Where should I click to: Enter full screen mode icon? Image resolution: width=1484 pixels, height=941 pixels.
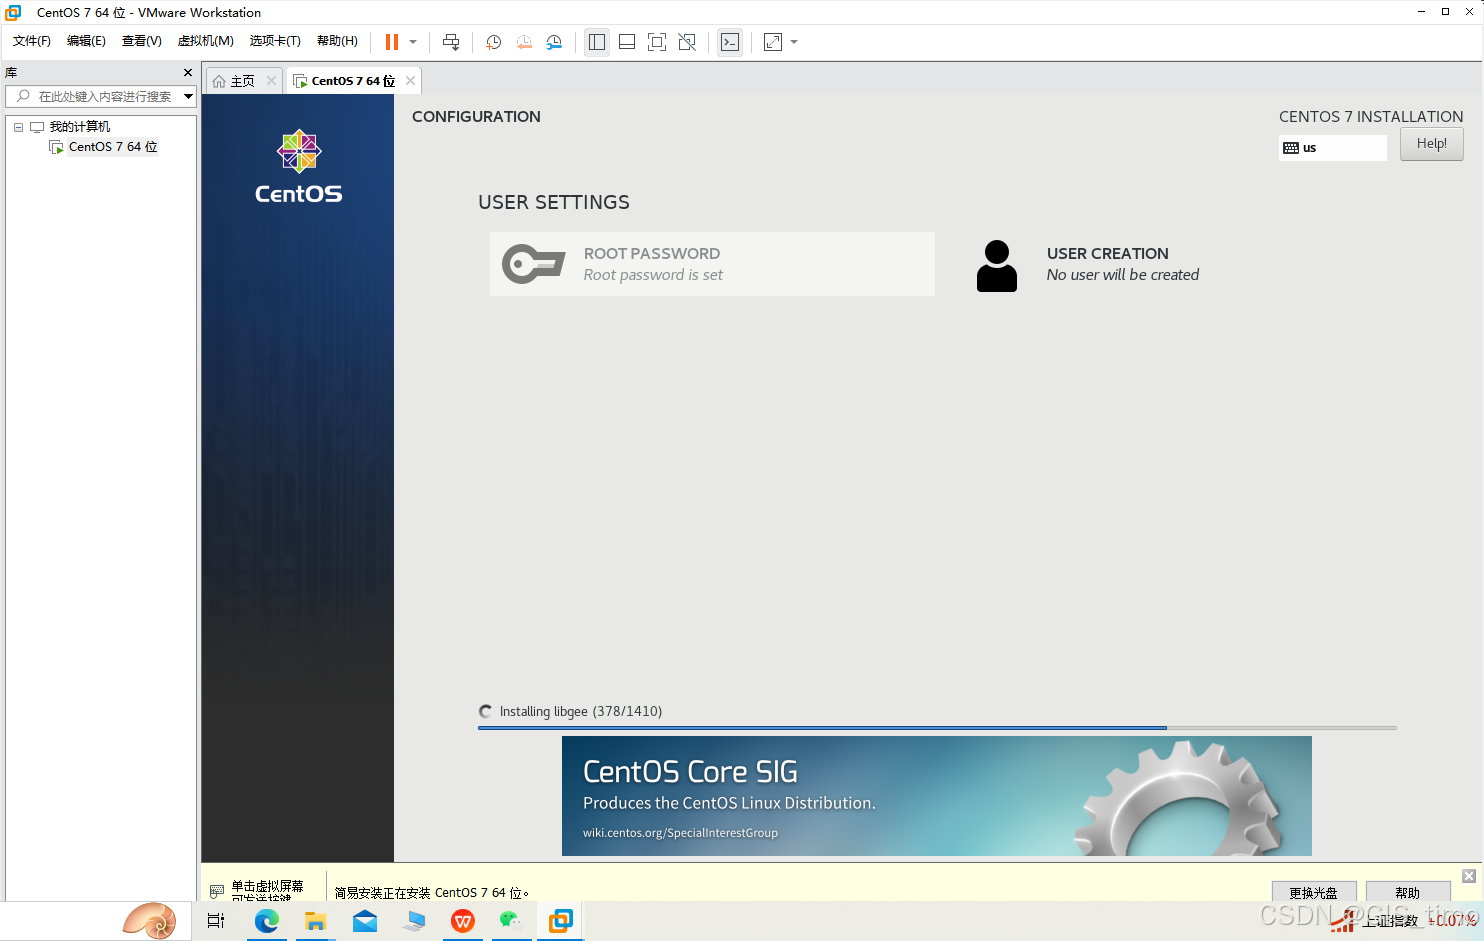point(657,42)
